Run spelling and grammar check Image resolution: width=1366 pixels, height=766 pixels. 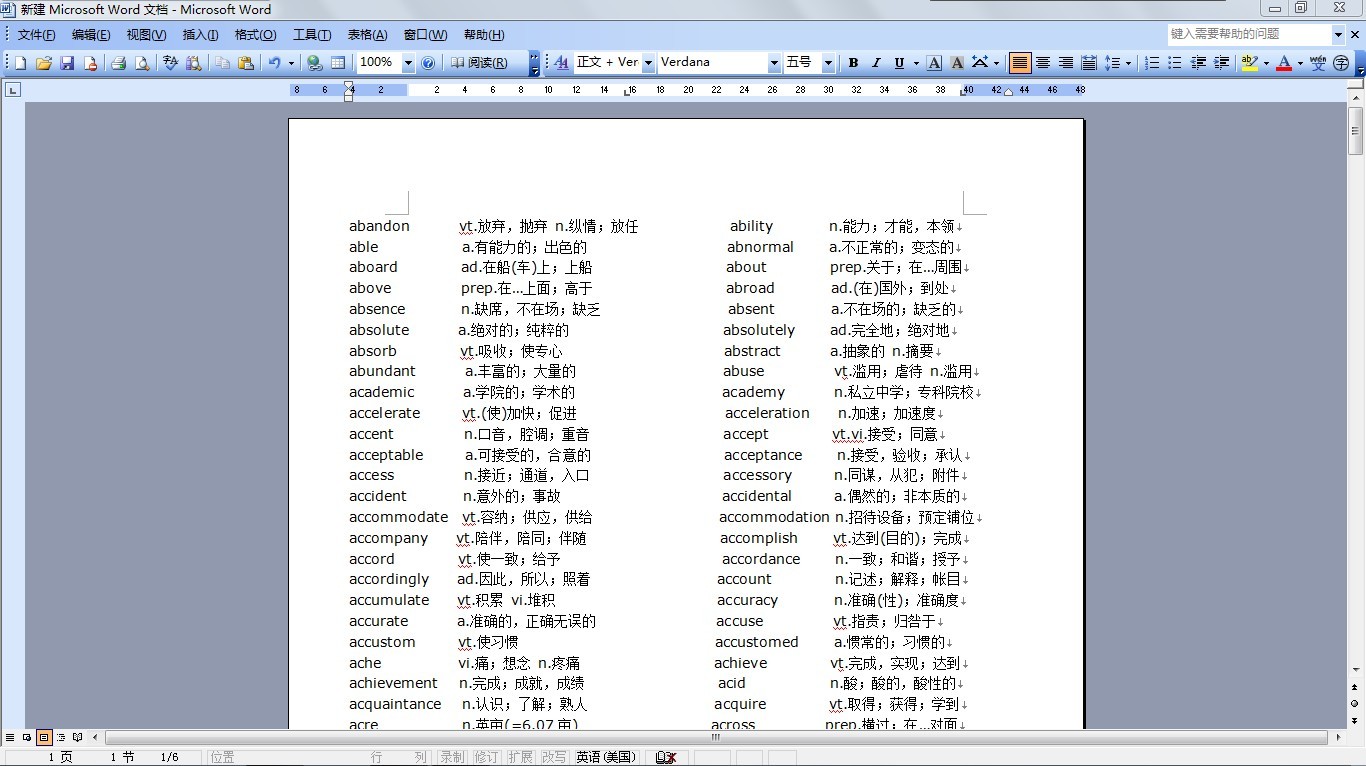coord(170,62)
